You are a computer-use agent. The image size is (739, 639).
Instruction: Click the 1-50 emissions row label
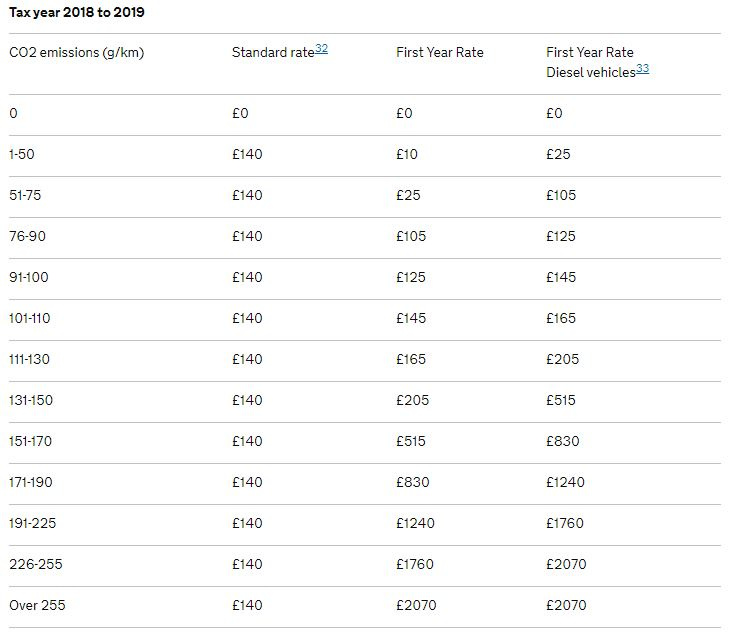coord(22,154)
